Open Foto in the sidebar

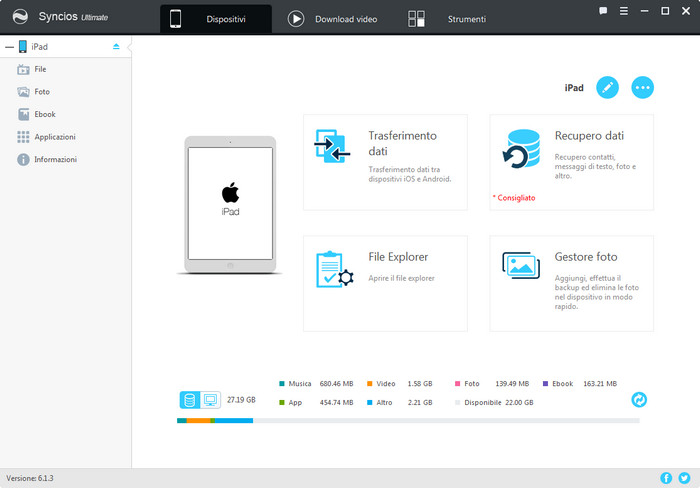pyautogui.click(x=66, y=92)
